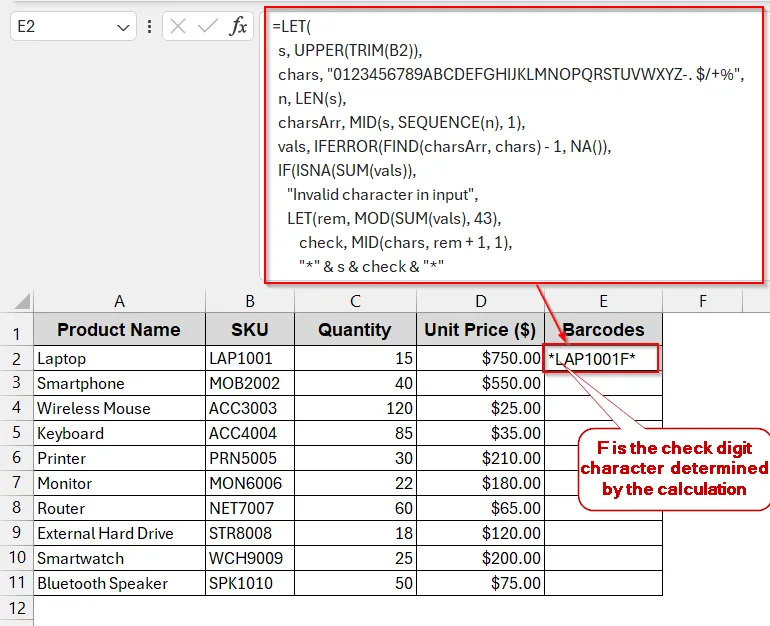Screen dimensions: 770x626
Task: Select the quantity 22 cell
Action: pos(355,484)
